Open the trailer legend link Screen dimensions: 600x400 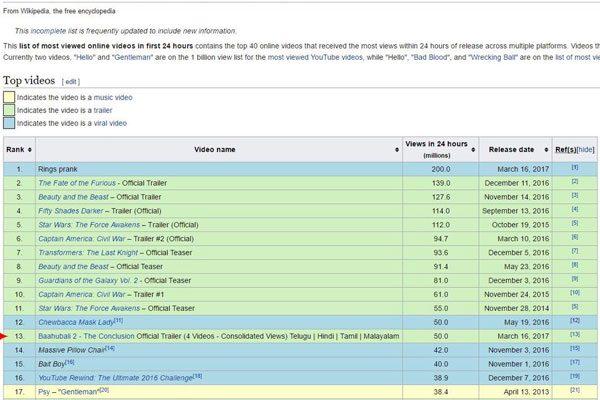103,110
